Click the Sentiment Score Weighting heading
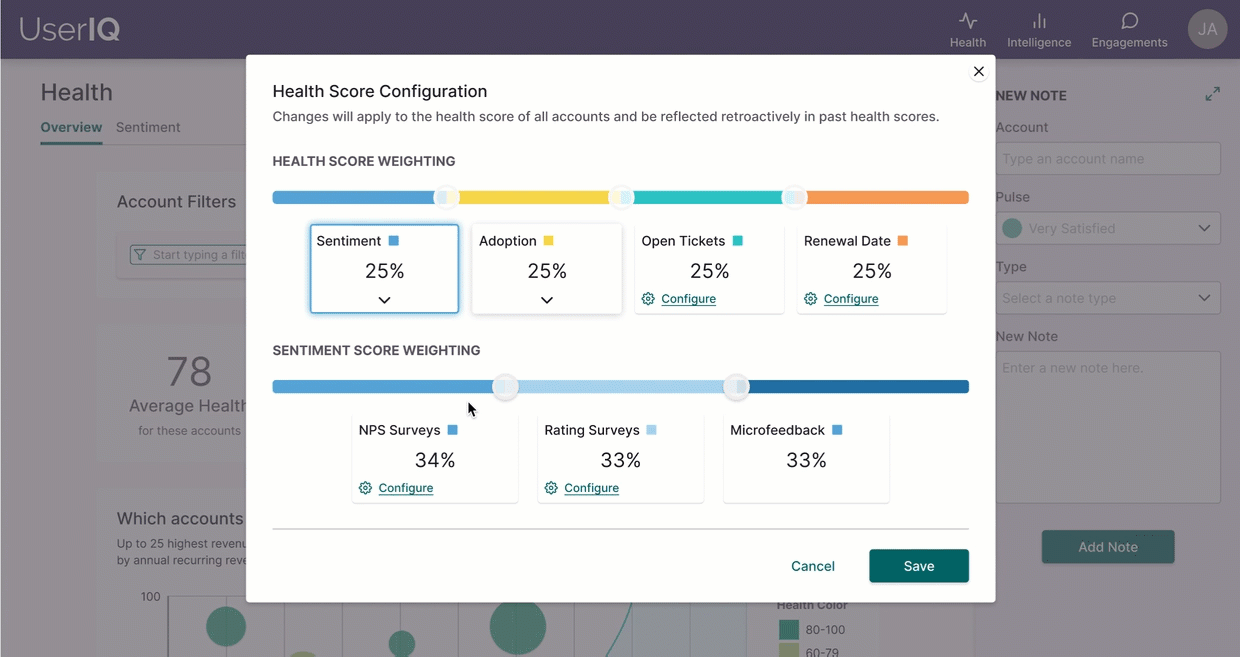The image size is (1240, 657). click(x=376, y=350)
